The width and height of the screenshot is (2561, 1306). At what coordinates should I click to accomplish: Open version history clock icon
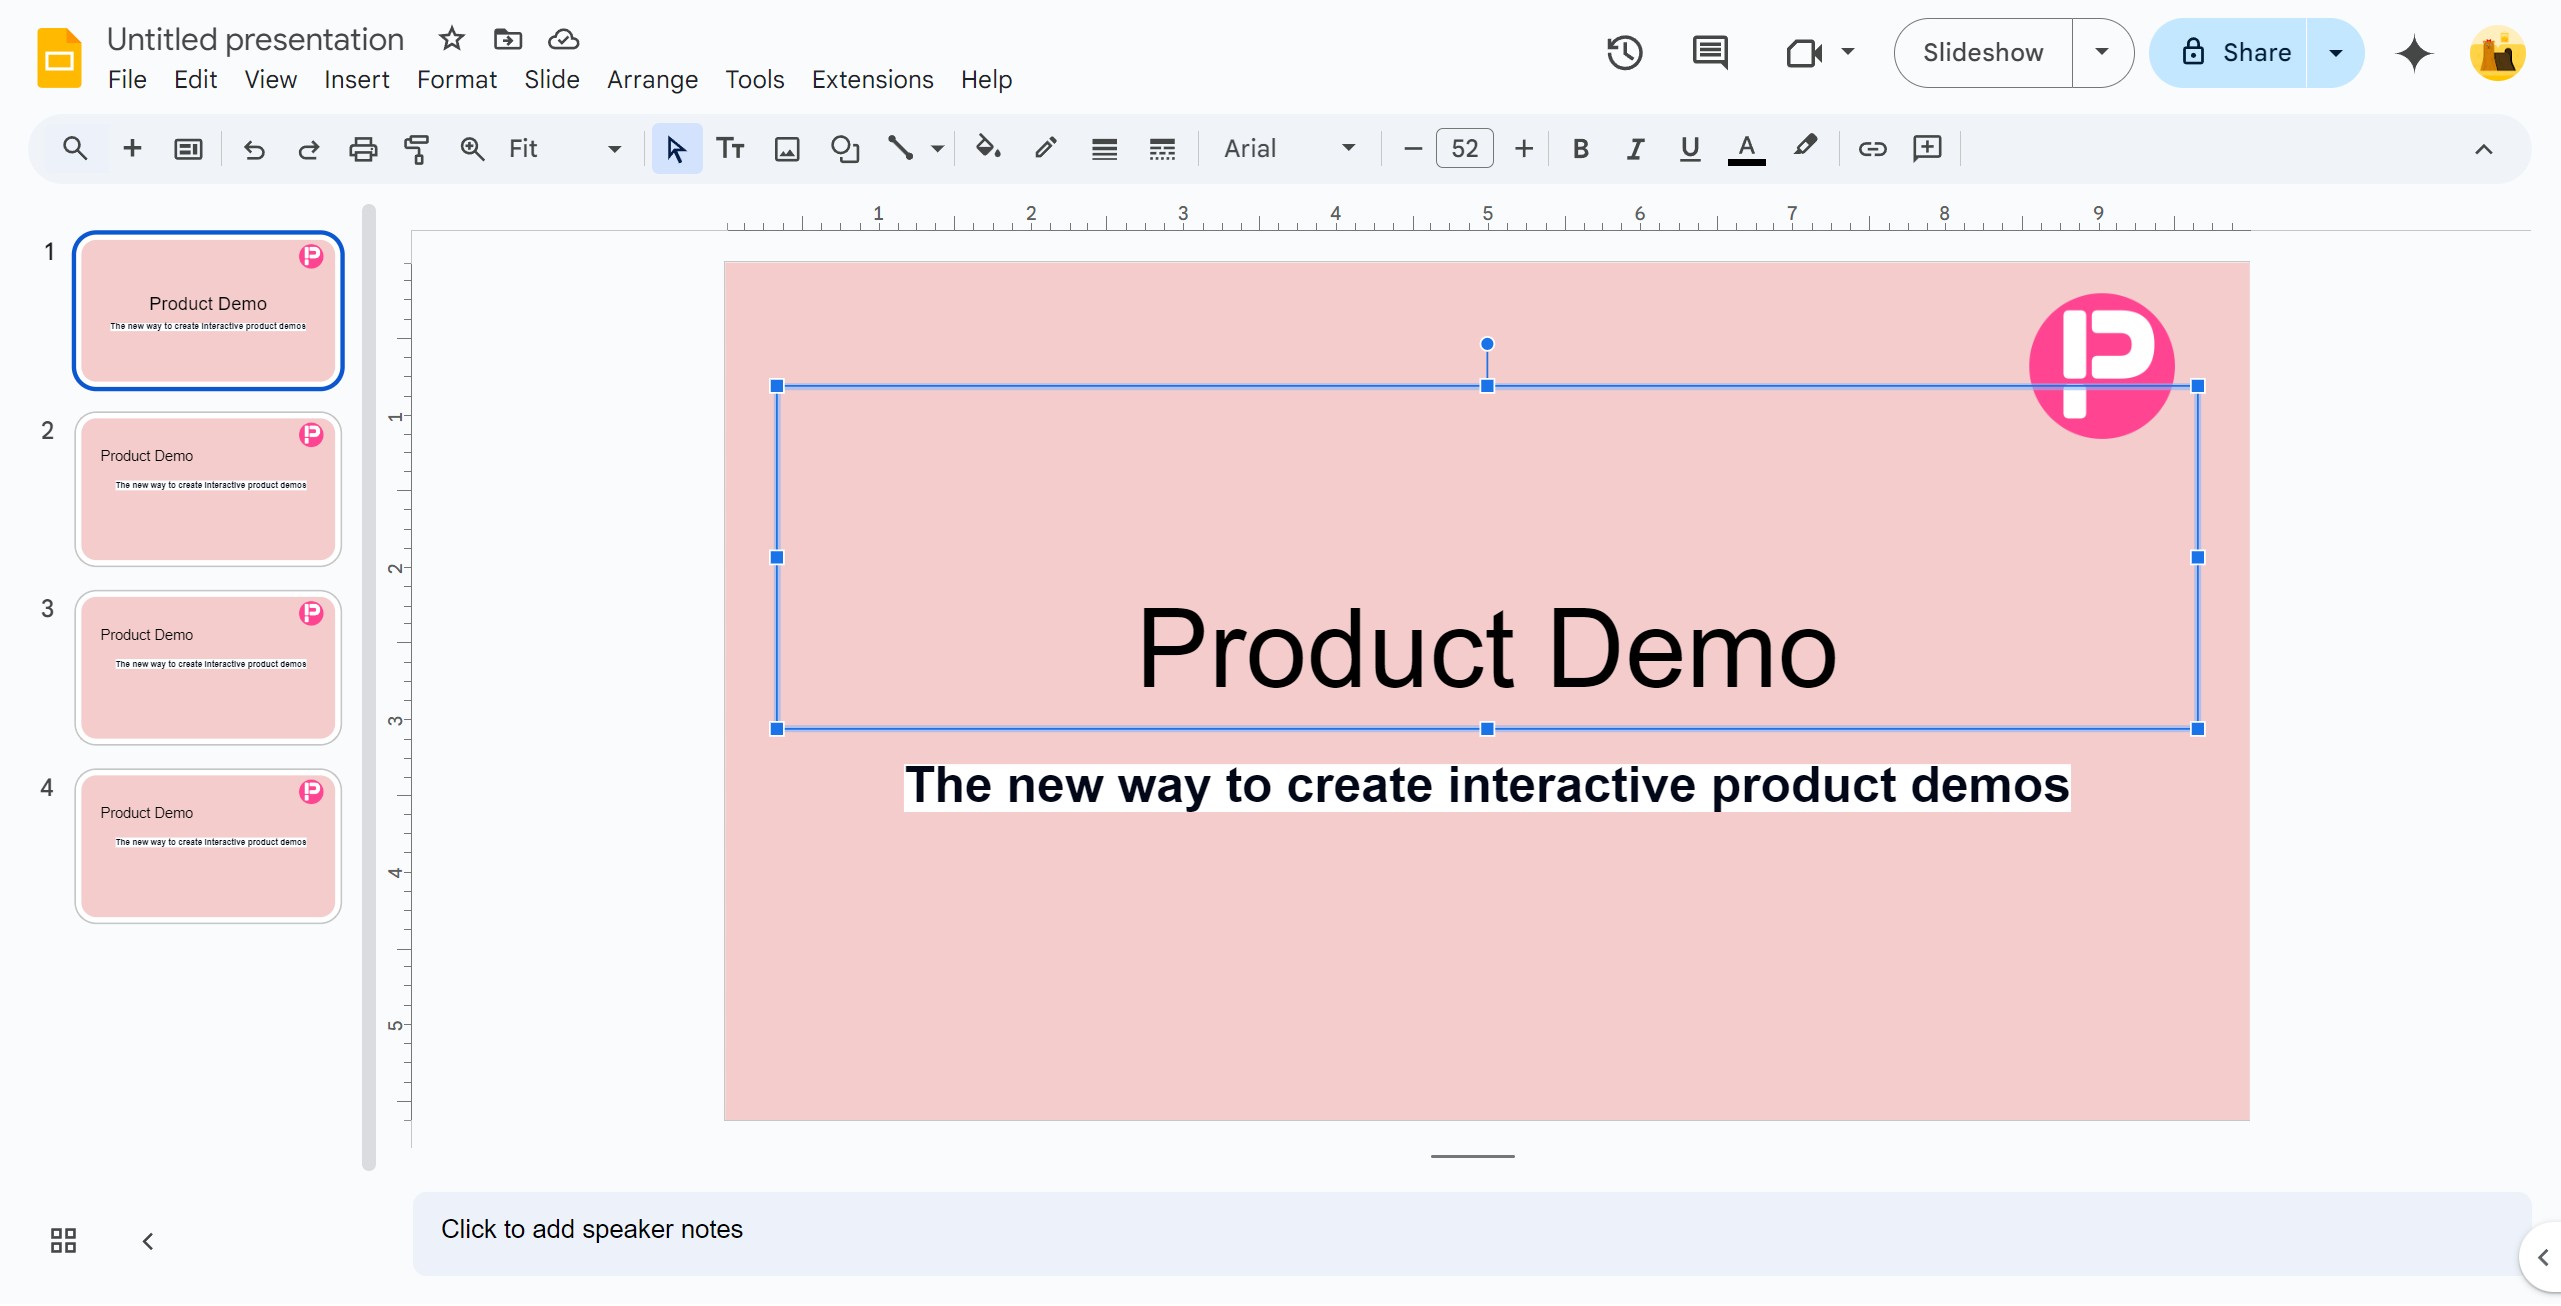click(x=1625, y=53)
